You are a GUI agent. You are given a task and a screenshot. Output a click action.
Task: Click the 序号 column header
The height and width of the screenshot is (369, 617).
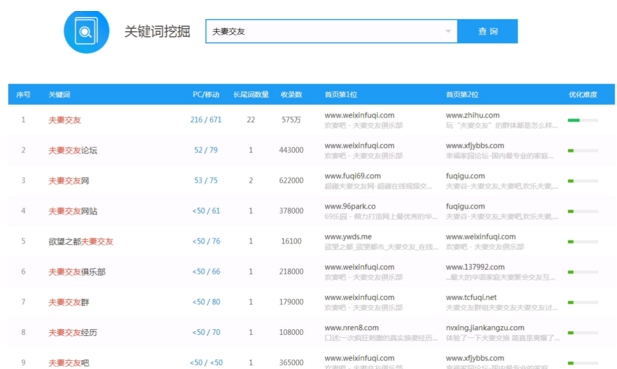[23, 94]
